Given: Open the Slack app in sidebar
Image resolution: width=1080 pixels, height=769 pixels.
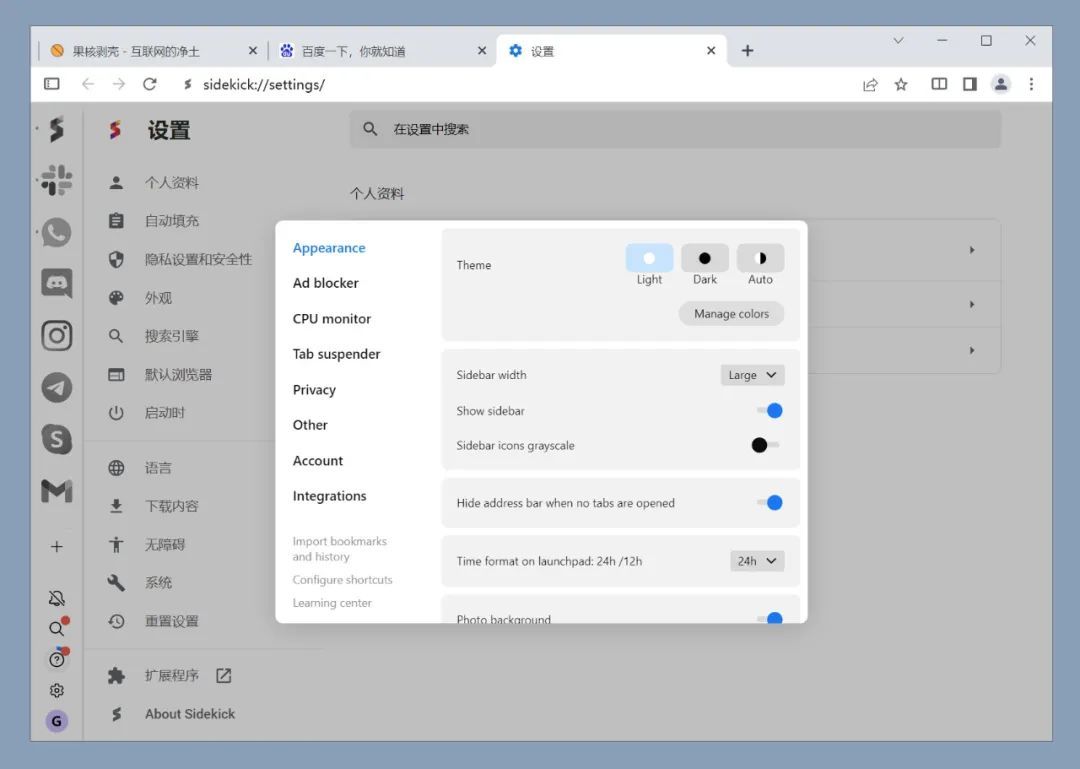Looking at the screenshot, I should click(x=56, y=180).
